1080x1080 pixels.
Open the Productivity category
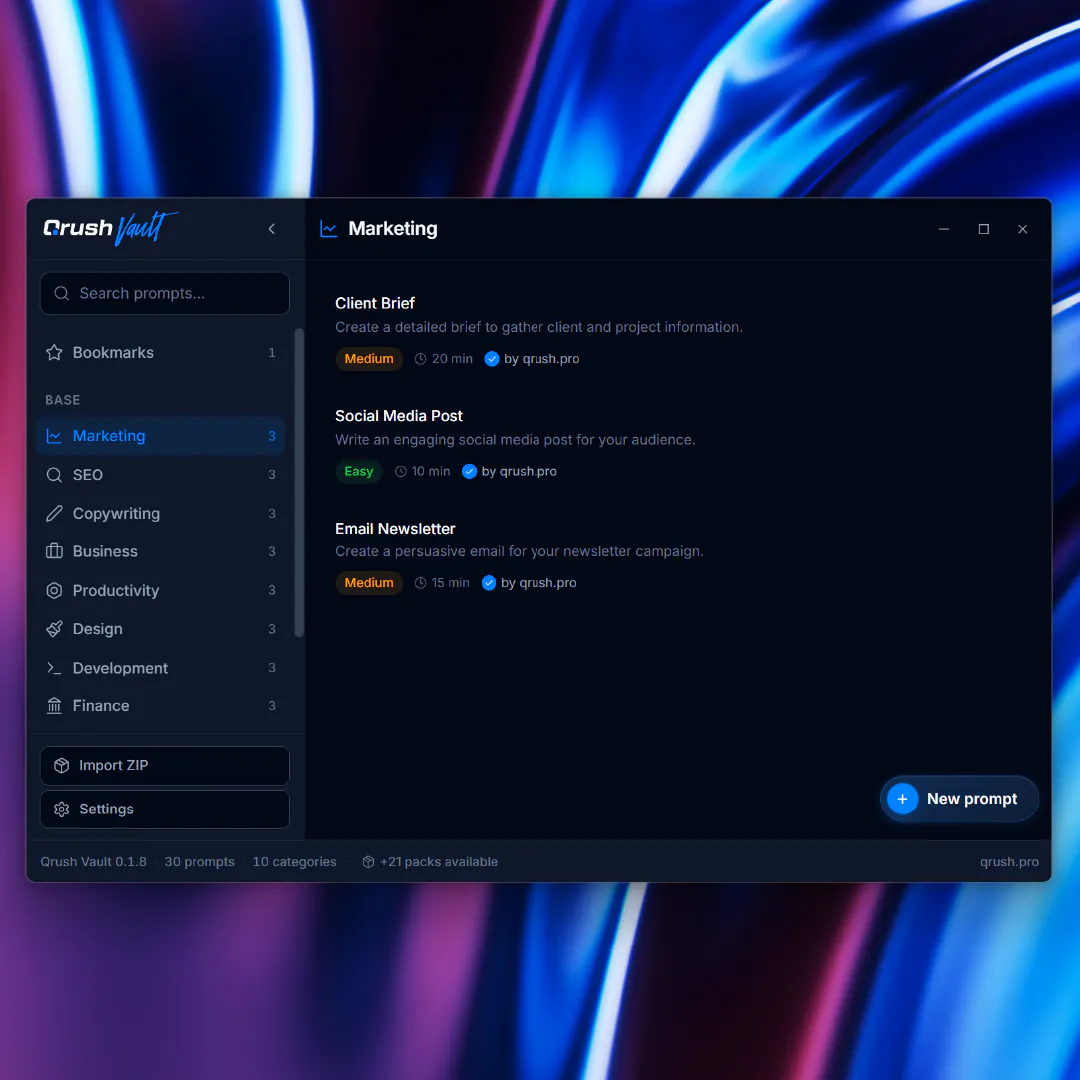[160, 590]
